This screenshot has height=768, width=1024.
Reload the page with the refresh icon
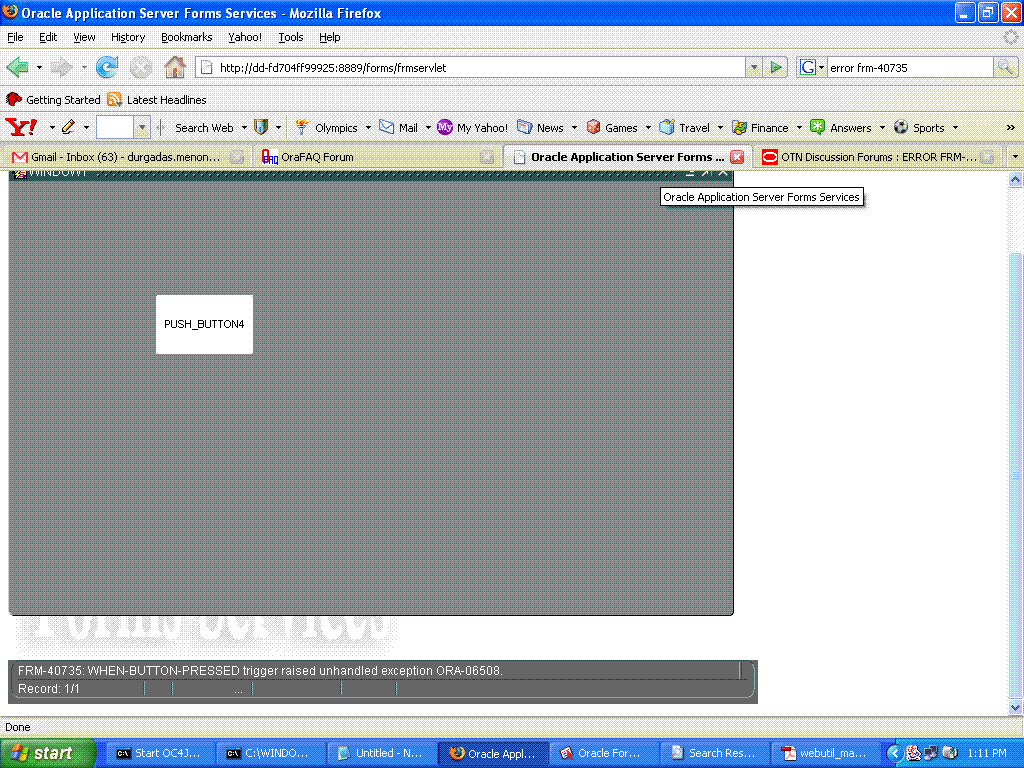point(107,68)
